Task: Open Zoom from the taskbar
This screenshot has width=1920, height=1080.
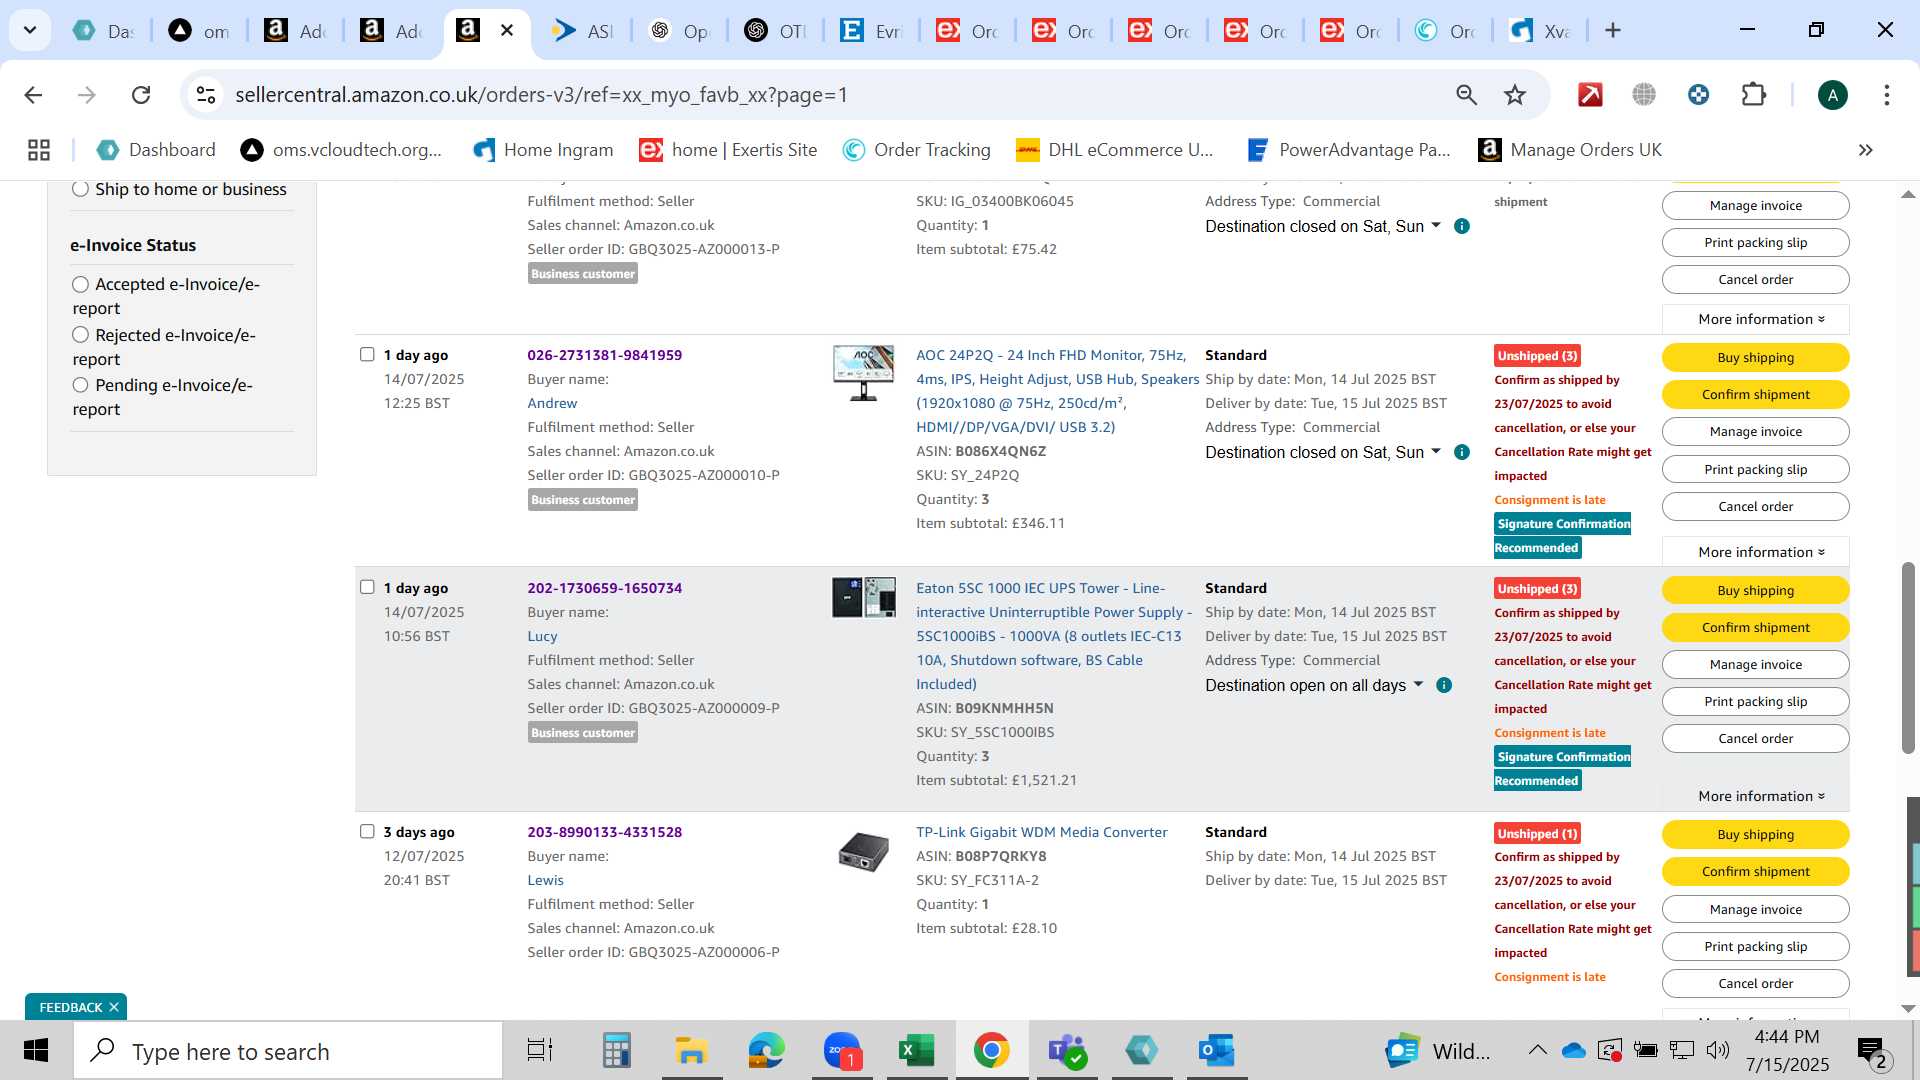Action: tap(842, 1051)
